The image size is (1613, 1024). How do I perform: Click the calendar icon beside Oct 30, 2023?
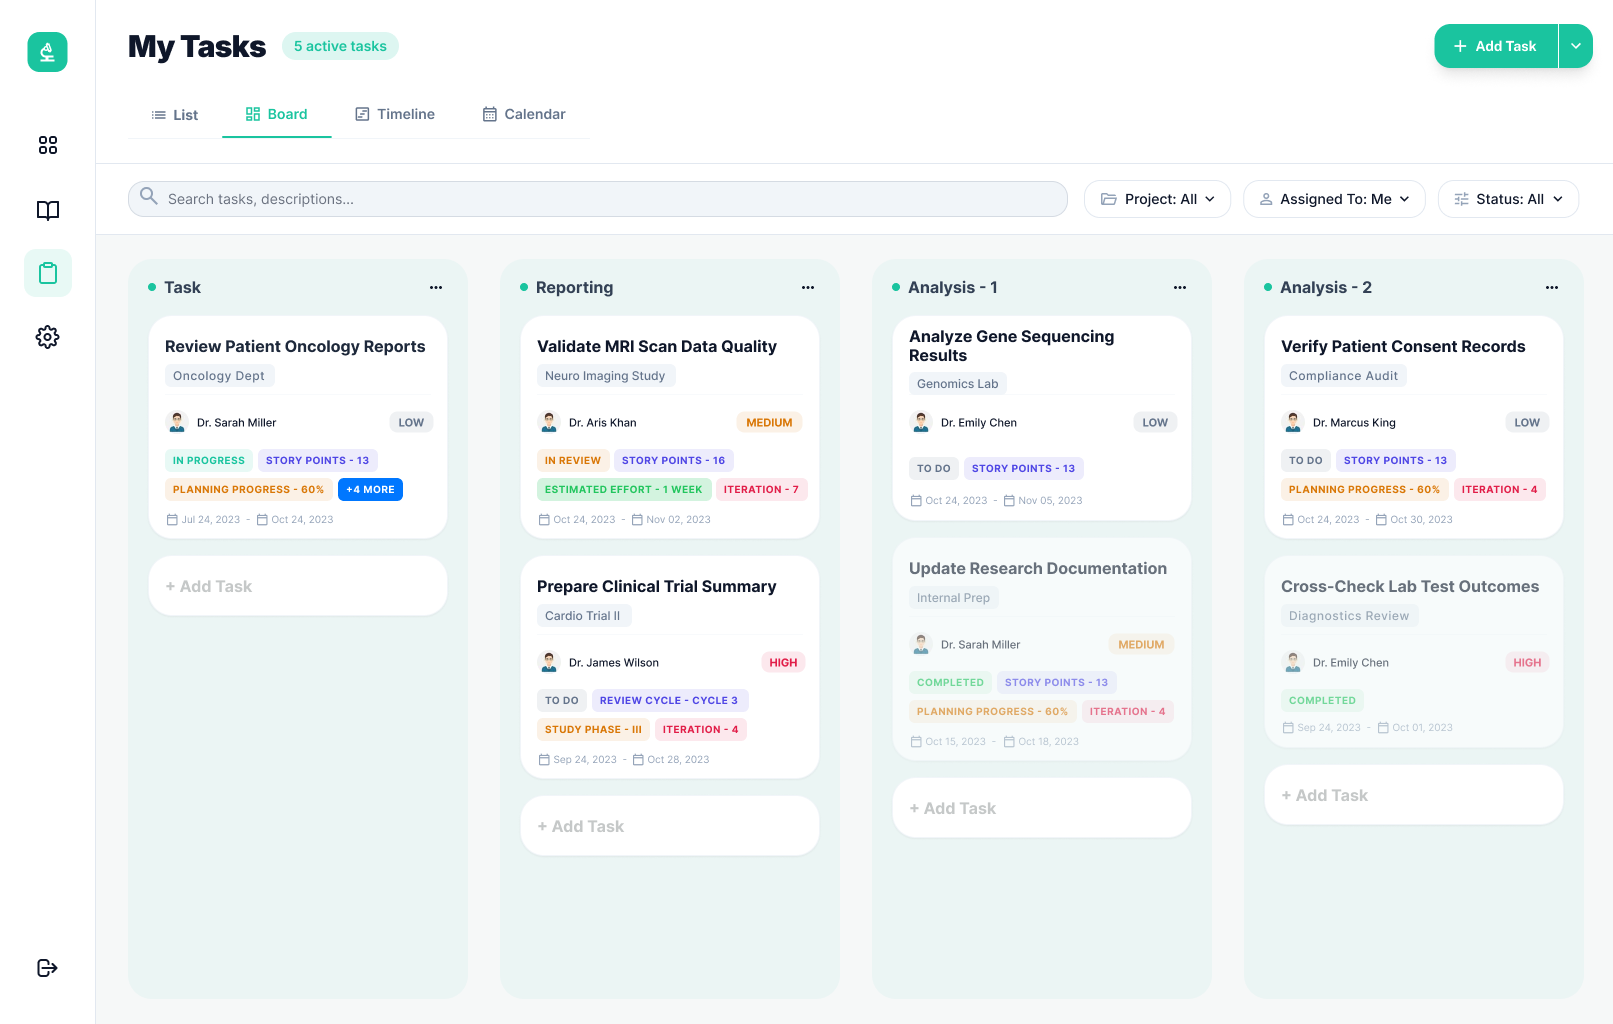[x=1381, y=520]
